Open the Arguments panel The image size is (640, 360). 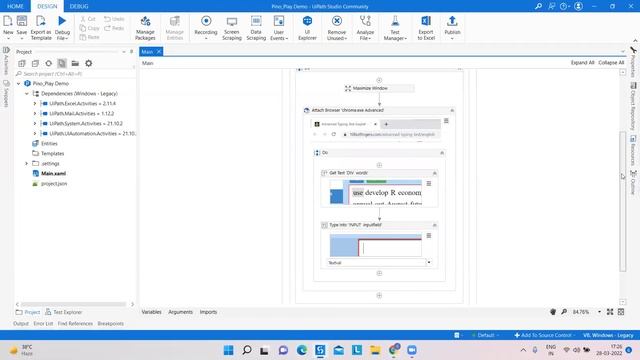(x=180, y=312)
